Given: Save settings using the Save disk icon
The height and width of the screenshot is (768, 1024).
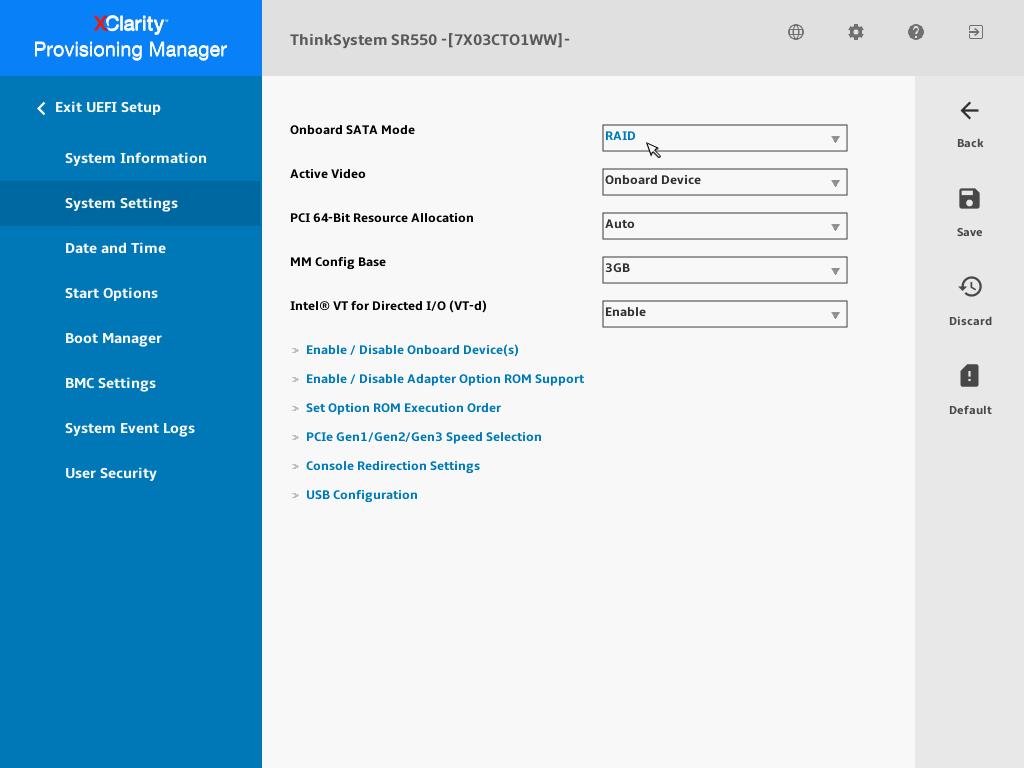Looking at the screenshot, I should pos(969,199).
